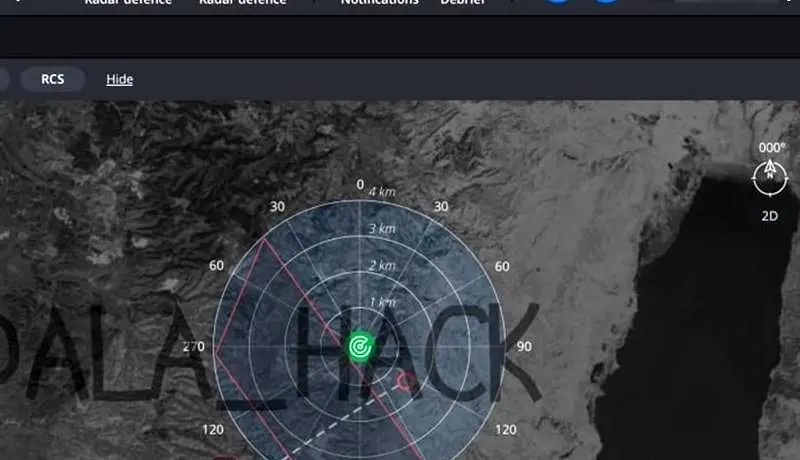Click the 3 km range ring label
This screenshot has width=800, height=460.
(381, 229)
